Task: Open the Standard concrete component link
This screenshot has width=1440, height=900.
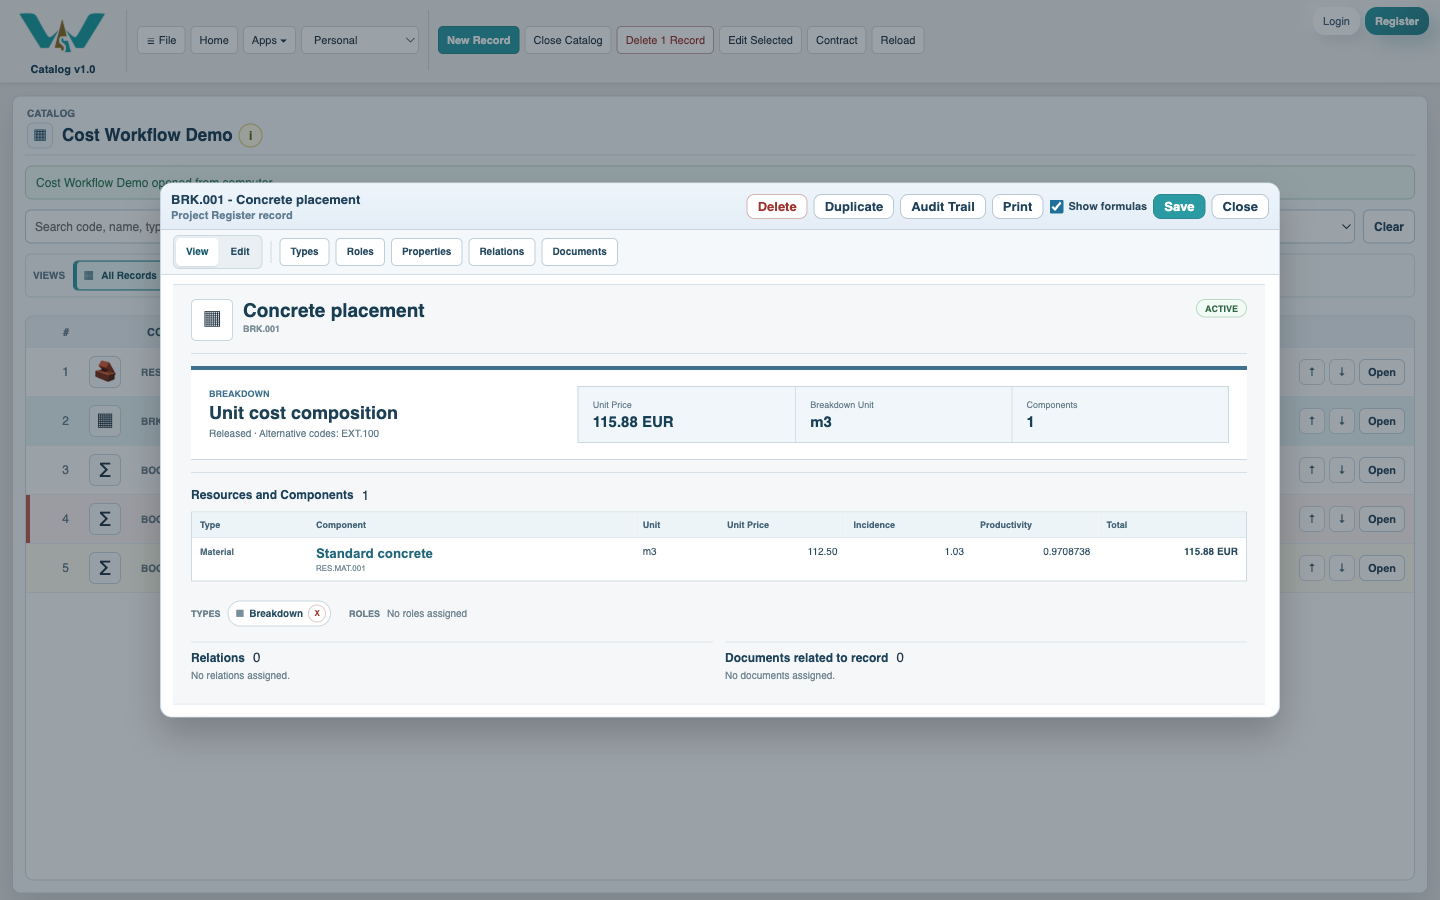Action: coord(374,553)
